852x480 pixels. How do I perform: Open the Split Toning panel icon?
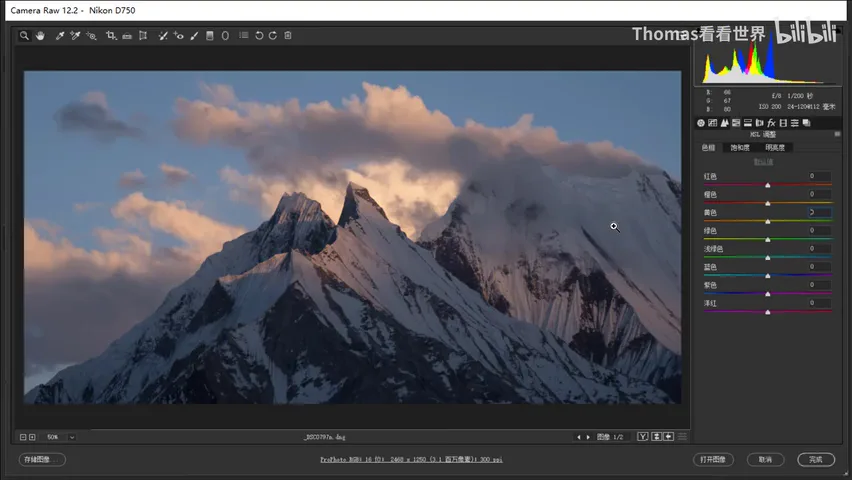click(748, 123)
